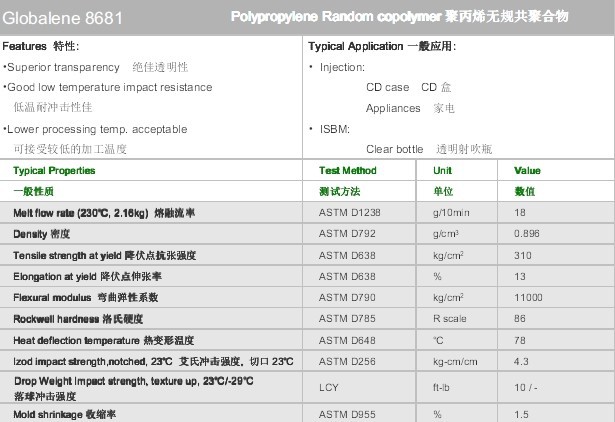Click the 'ASTM D955' cell
Viewport: 615px width, 422px height.
[x=347, y=414]
